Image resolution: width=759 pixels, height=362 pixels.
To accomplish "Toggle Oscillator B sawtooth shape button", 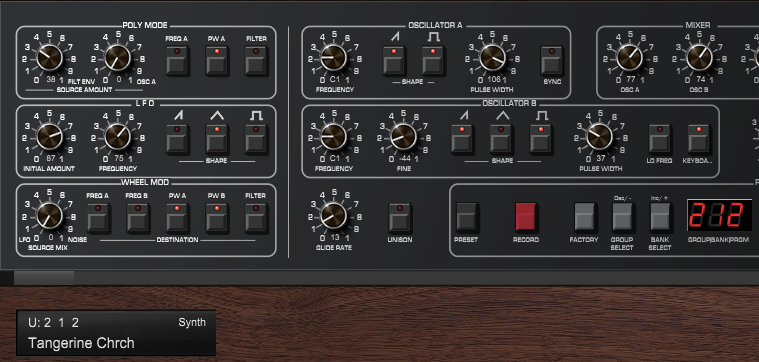I will pyautogui.click(x=462, y=139).
